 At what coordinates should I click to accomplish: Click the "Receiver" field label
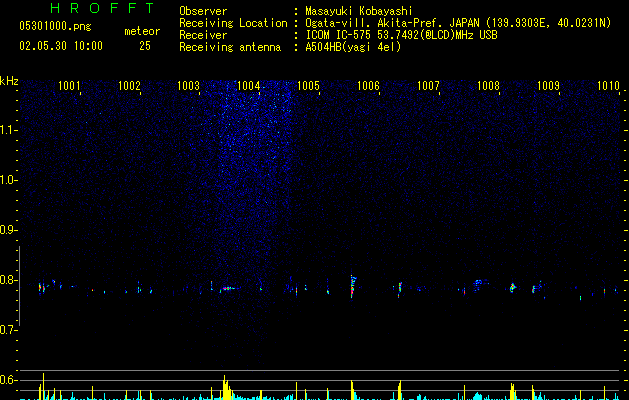click(203, 35)
